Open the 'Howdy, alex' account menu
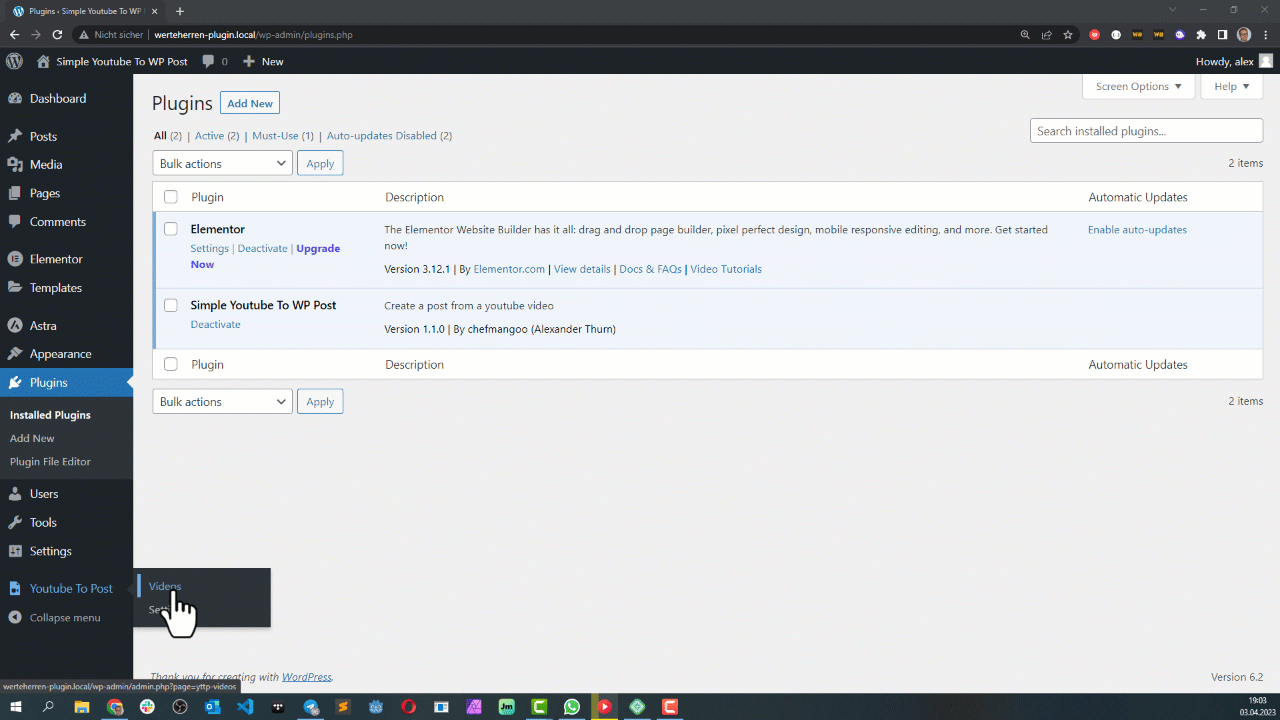 1234,61
